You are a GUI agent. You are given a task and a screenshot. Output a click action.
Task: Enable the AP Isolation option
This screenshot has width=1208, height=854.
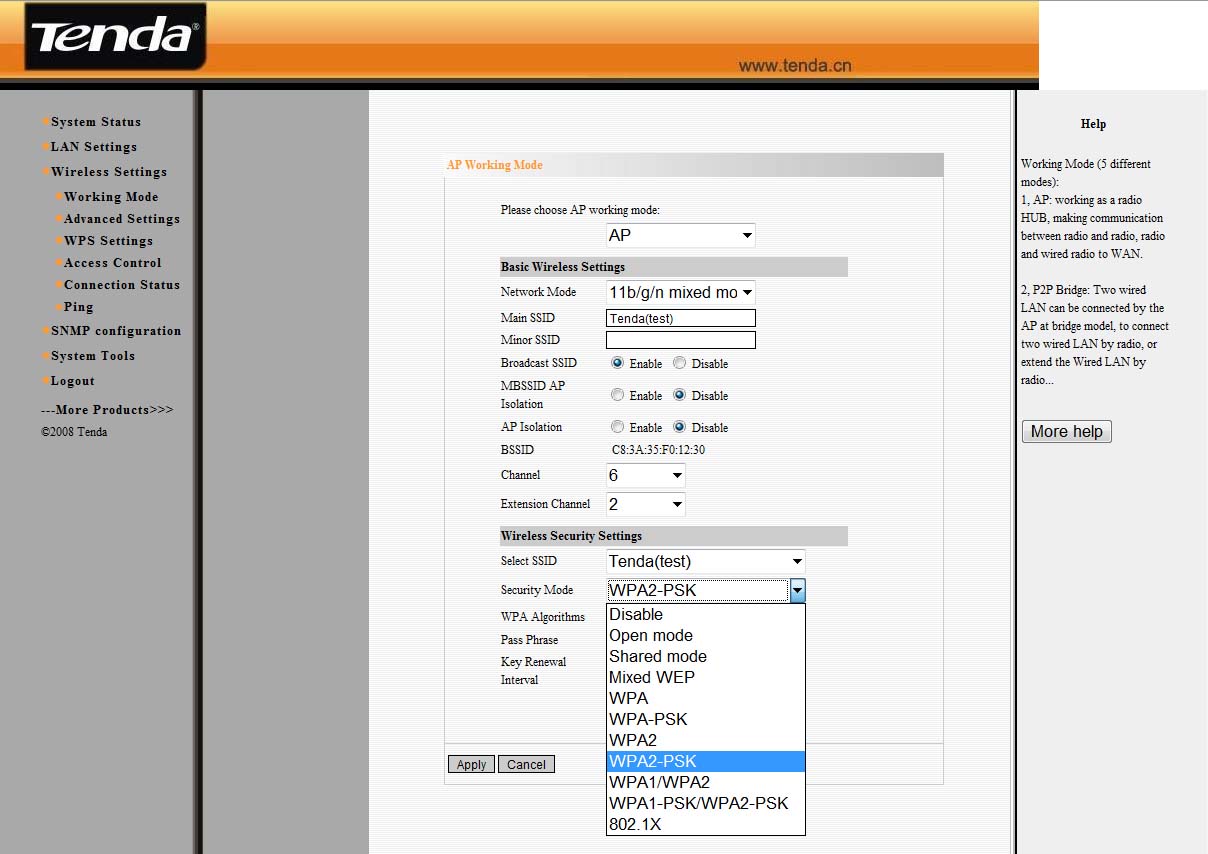click(618, 427)
